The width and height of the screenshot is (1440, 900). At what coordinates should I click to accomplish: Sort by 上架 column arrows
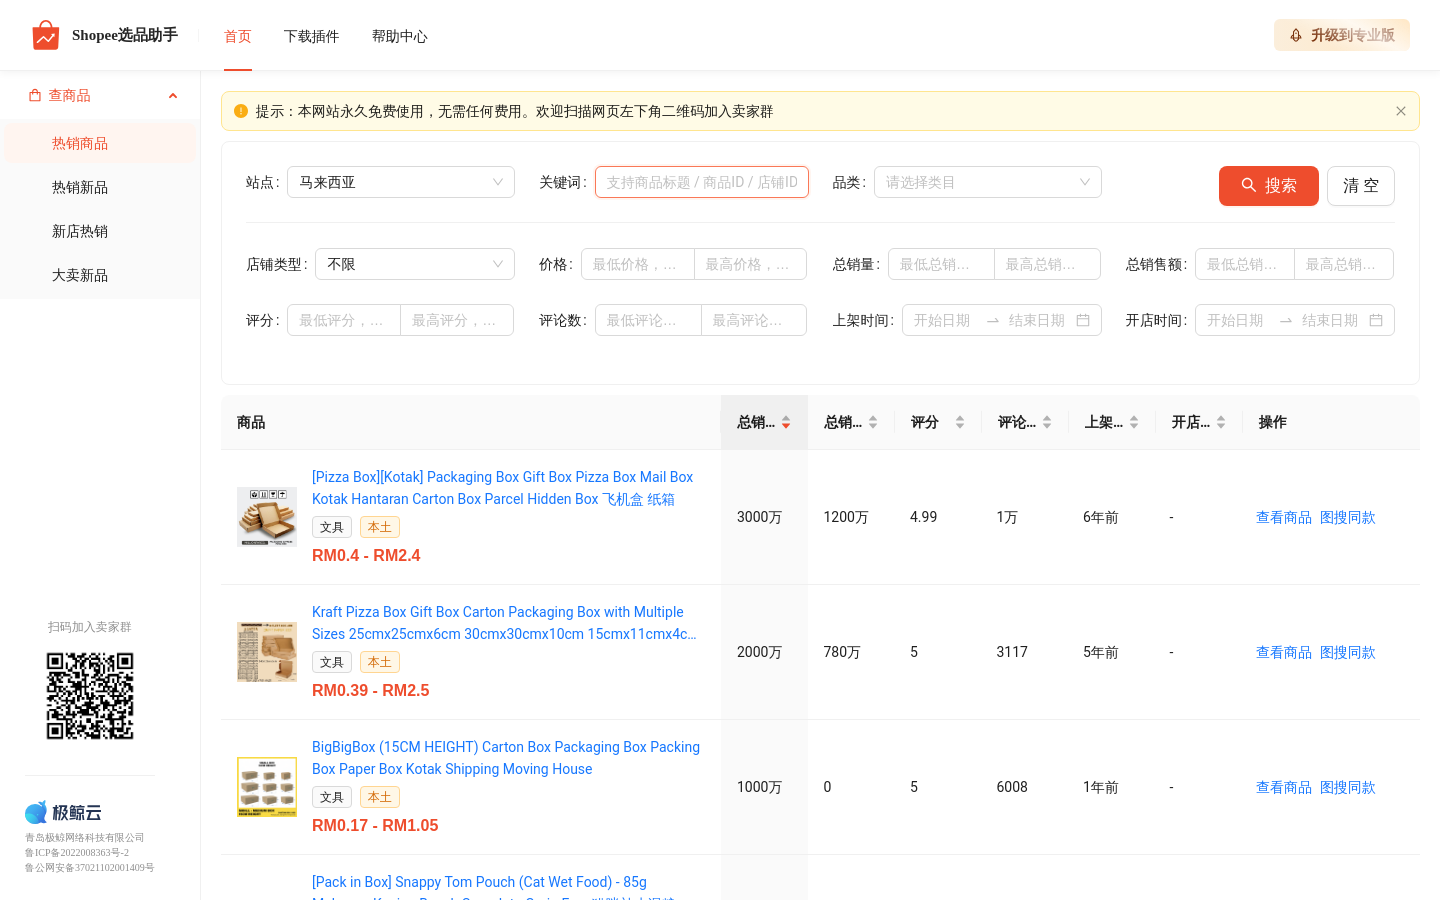[1134, 422]
